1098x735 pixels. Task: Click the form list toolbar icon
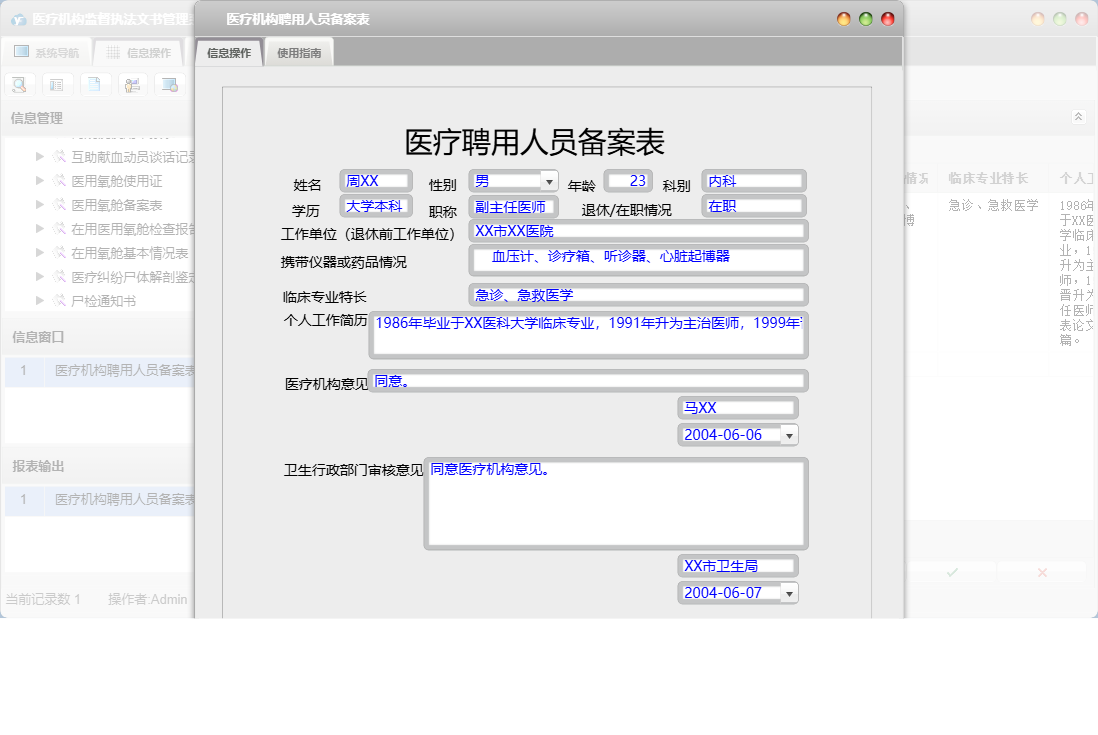pyautogui.click(x=57, y=84)
